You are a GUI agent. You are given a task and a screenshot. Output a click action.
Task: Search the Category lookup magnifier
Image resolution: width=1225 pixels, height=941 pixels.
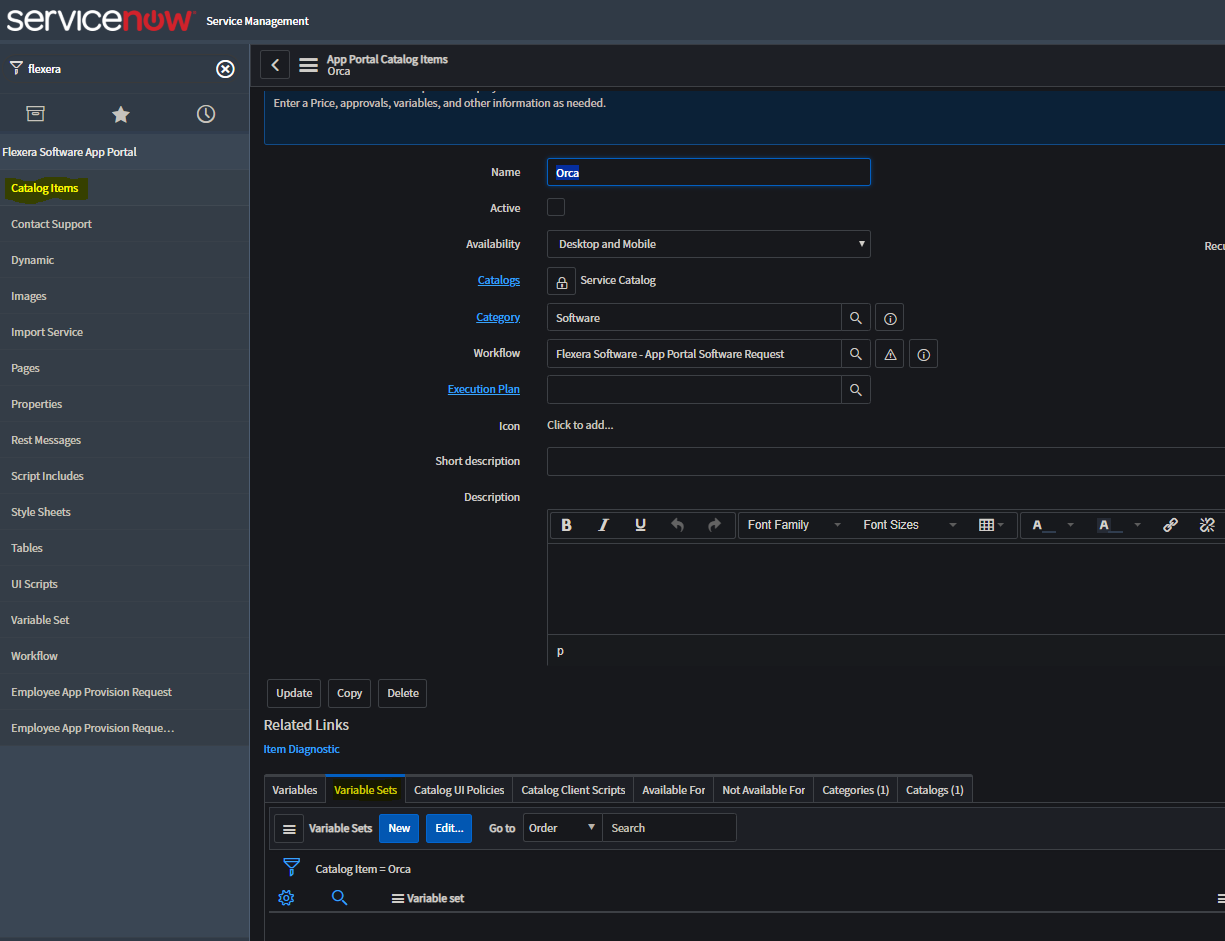click(x=856, y=318)
